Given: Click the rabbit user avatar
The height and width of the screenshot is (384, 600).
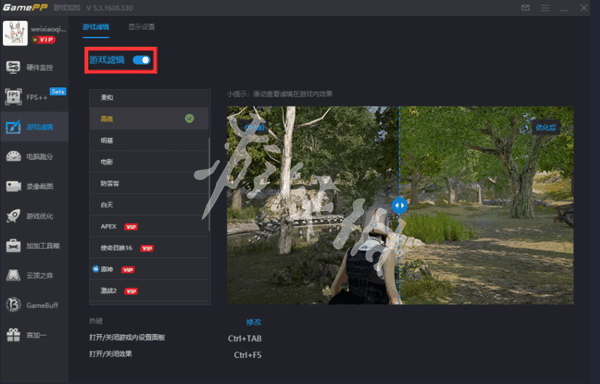Looking at the screenshot, I should [x=15, y=33].
